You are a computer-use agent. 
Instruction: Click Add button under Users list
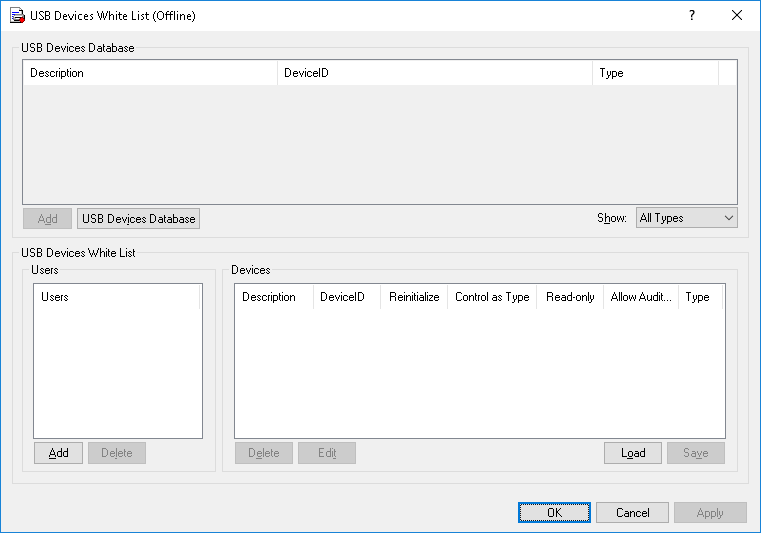(x=59, y=453)
